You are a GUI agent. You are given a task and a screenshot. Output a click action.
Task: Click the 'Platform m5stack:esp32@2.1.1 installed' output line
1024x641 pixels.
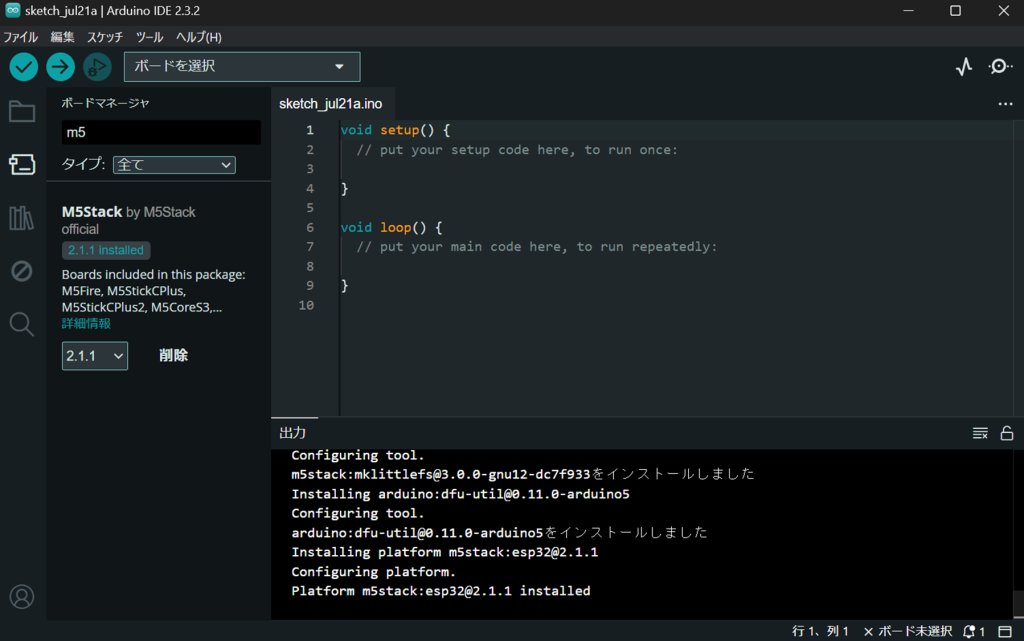click(441, 591)
